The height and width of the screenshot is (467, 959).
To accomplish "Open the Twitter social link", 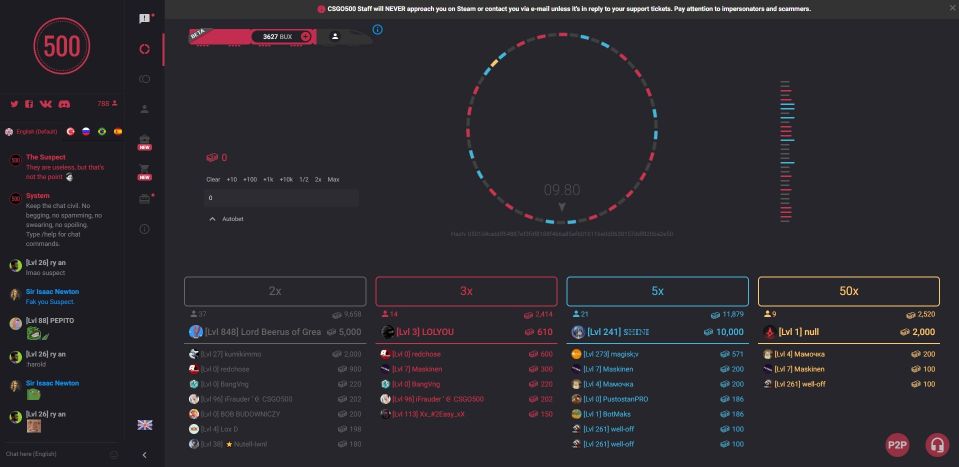I will pyautogui.click(x=15, y=104).
